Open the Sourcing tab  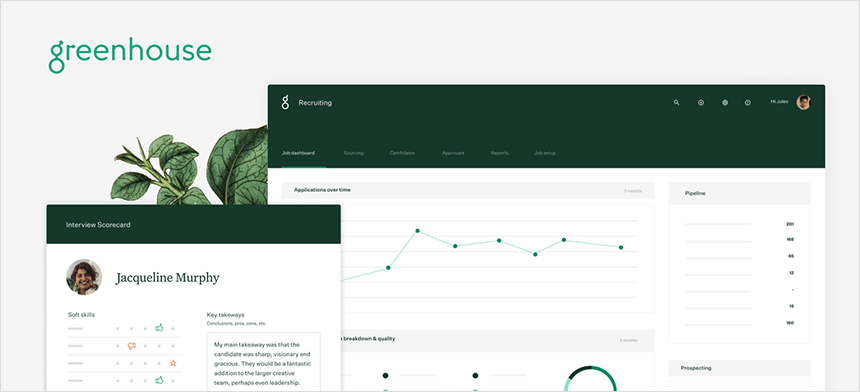354,153
